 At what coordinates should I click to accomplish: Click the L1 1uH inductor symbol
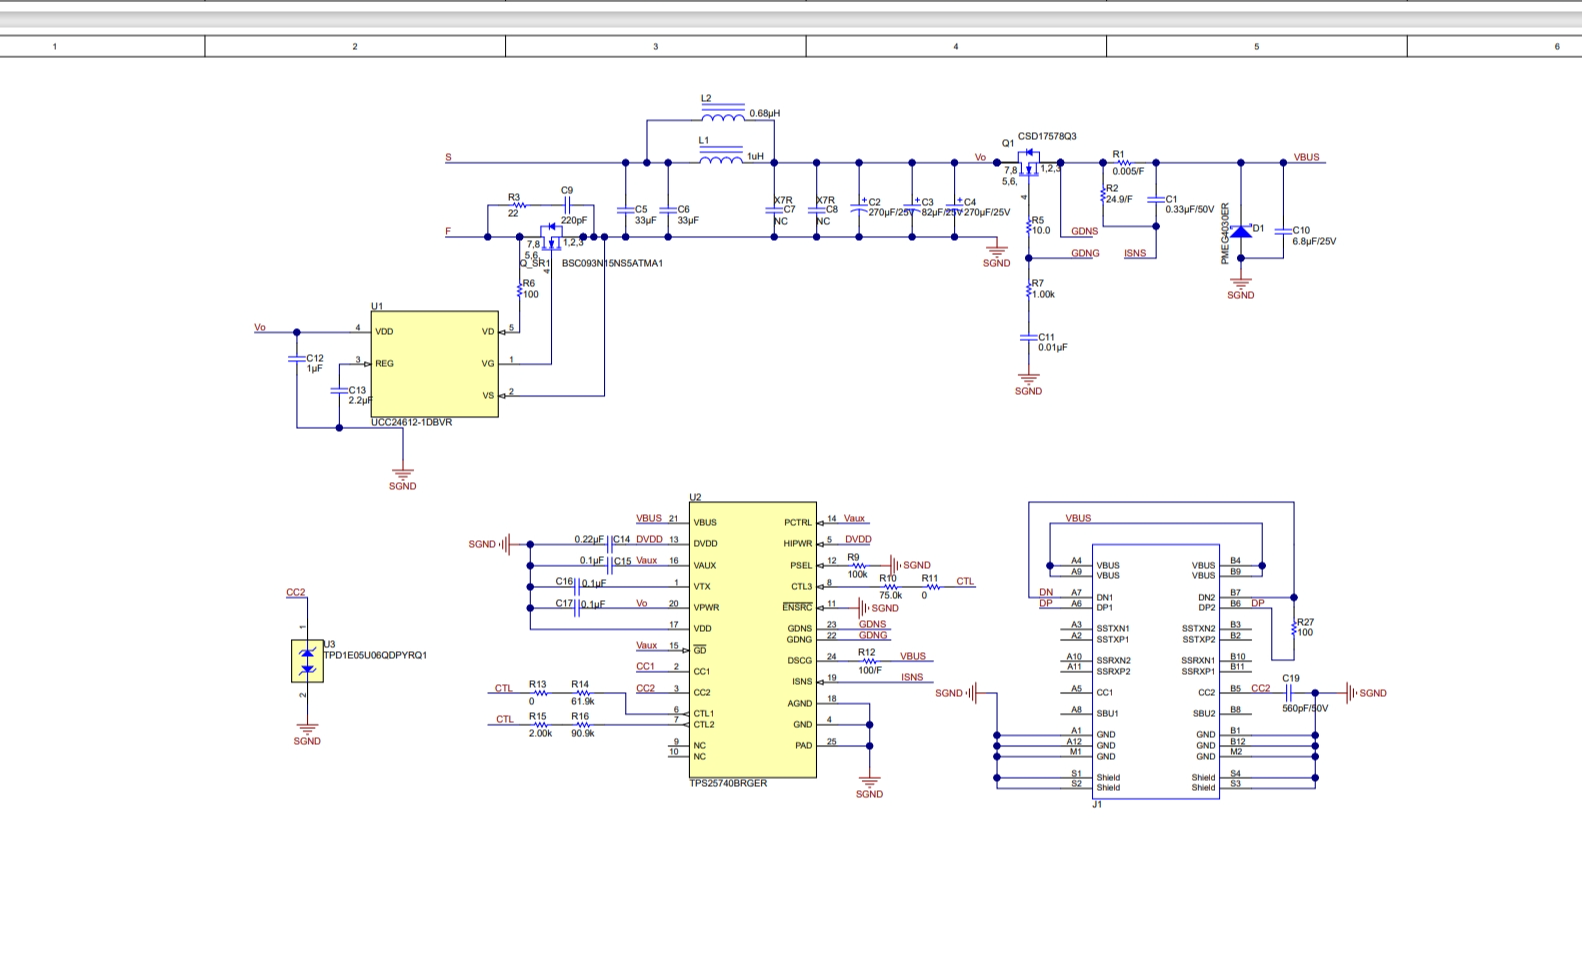click(x=720, y=158)
